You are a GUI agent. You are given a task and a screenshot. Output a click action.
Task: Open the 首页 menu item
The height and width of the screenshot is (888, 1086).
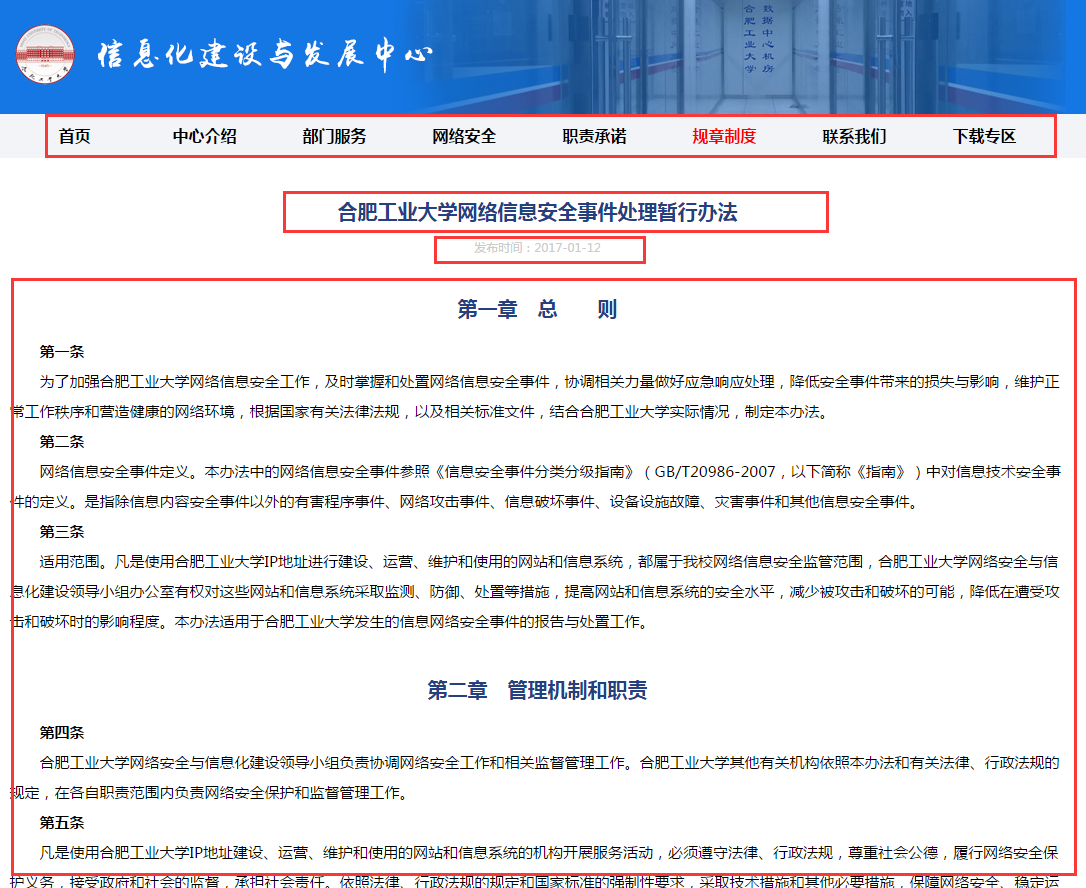coord(75,137)
